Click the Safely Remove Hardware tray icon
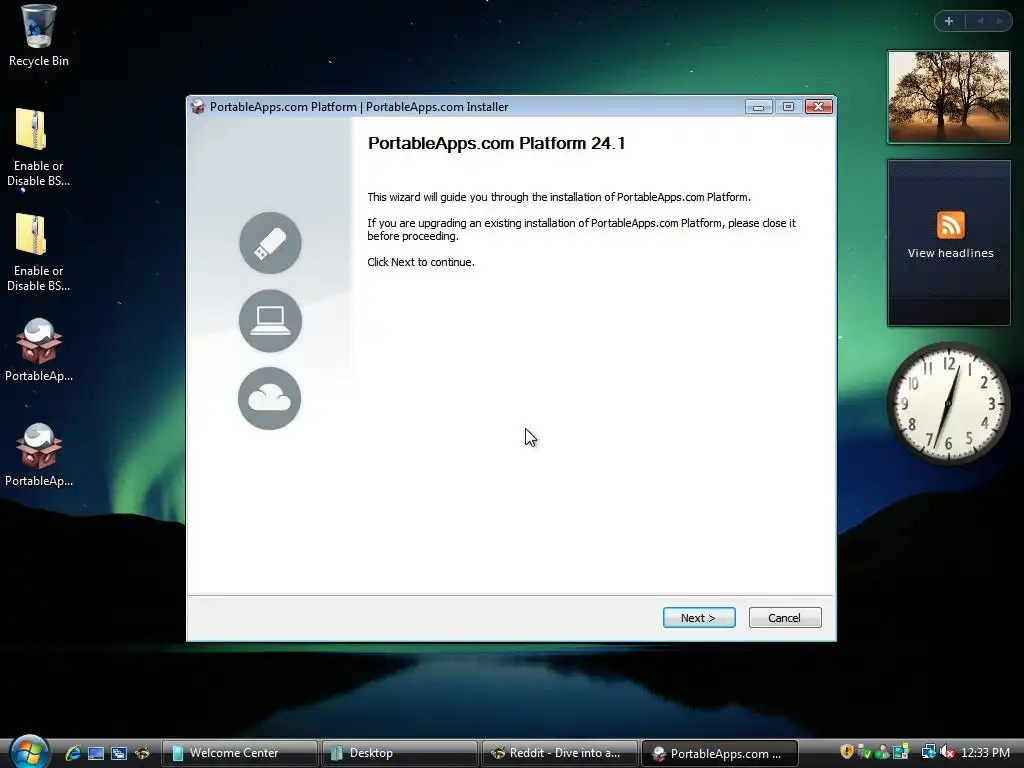1024x768 pixels. coord(864,752)
